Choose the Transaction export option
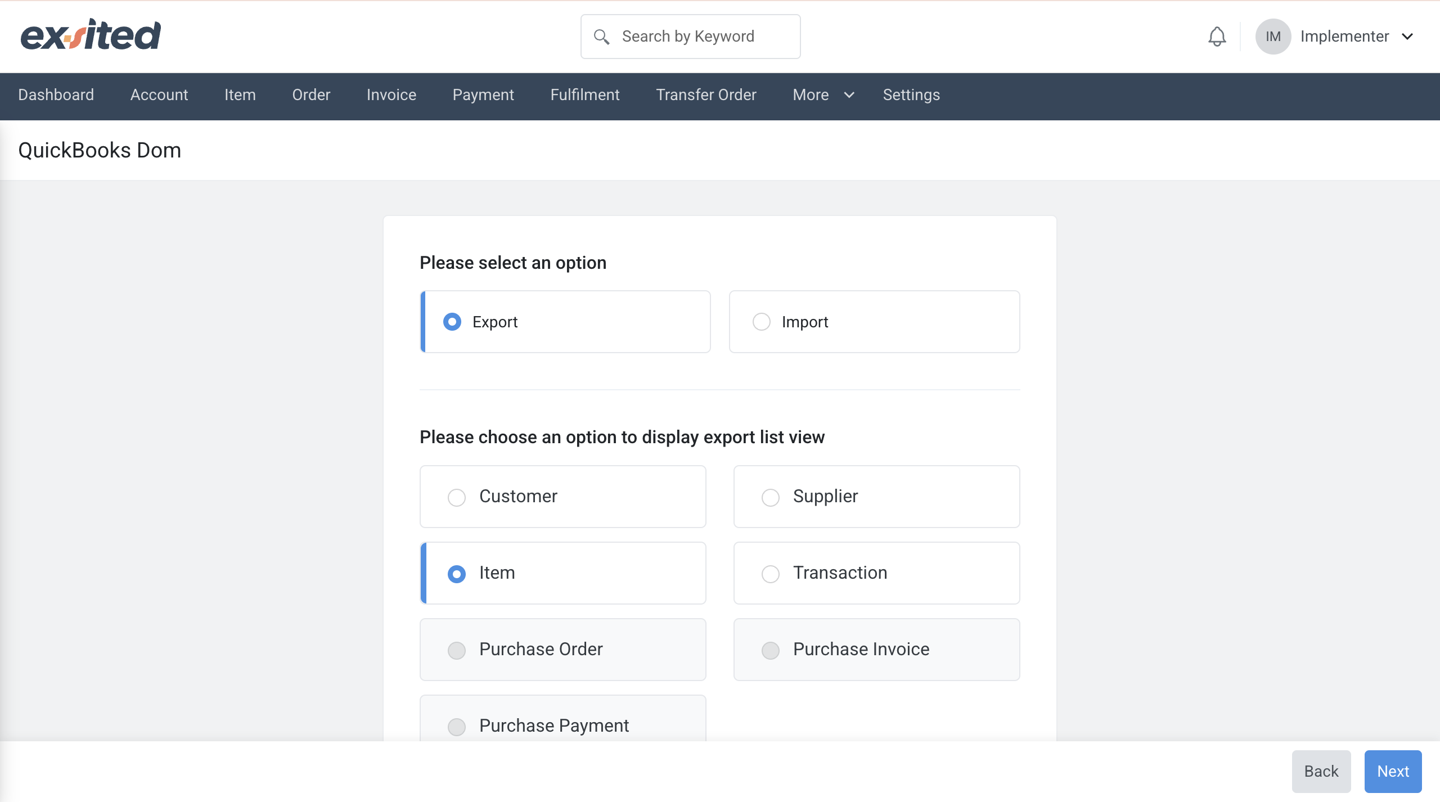This screenshot has height=802, width=1440. pos(877,573)
